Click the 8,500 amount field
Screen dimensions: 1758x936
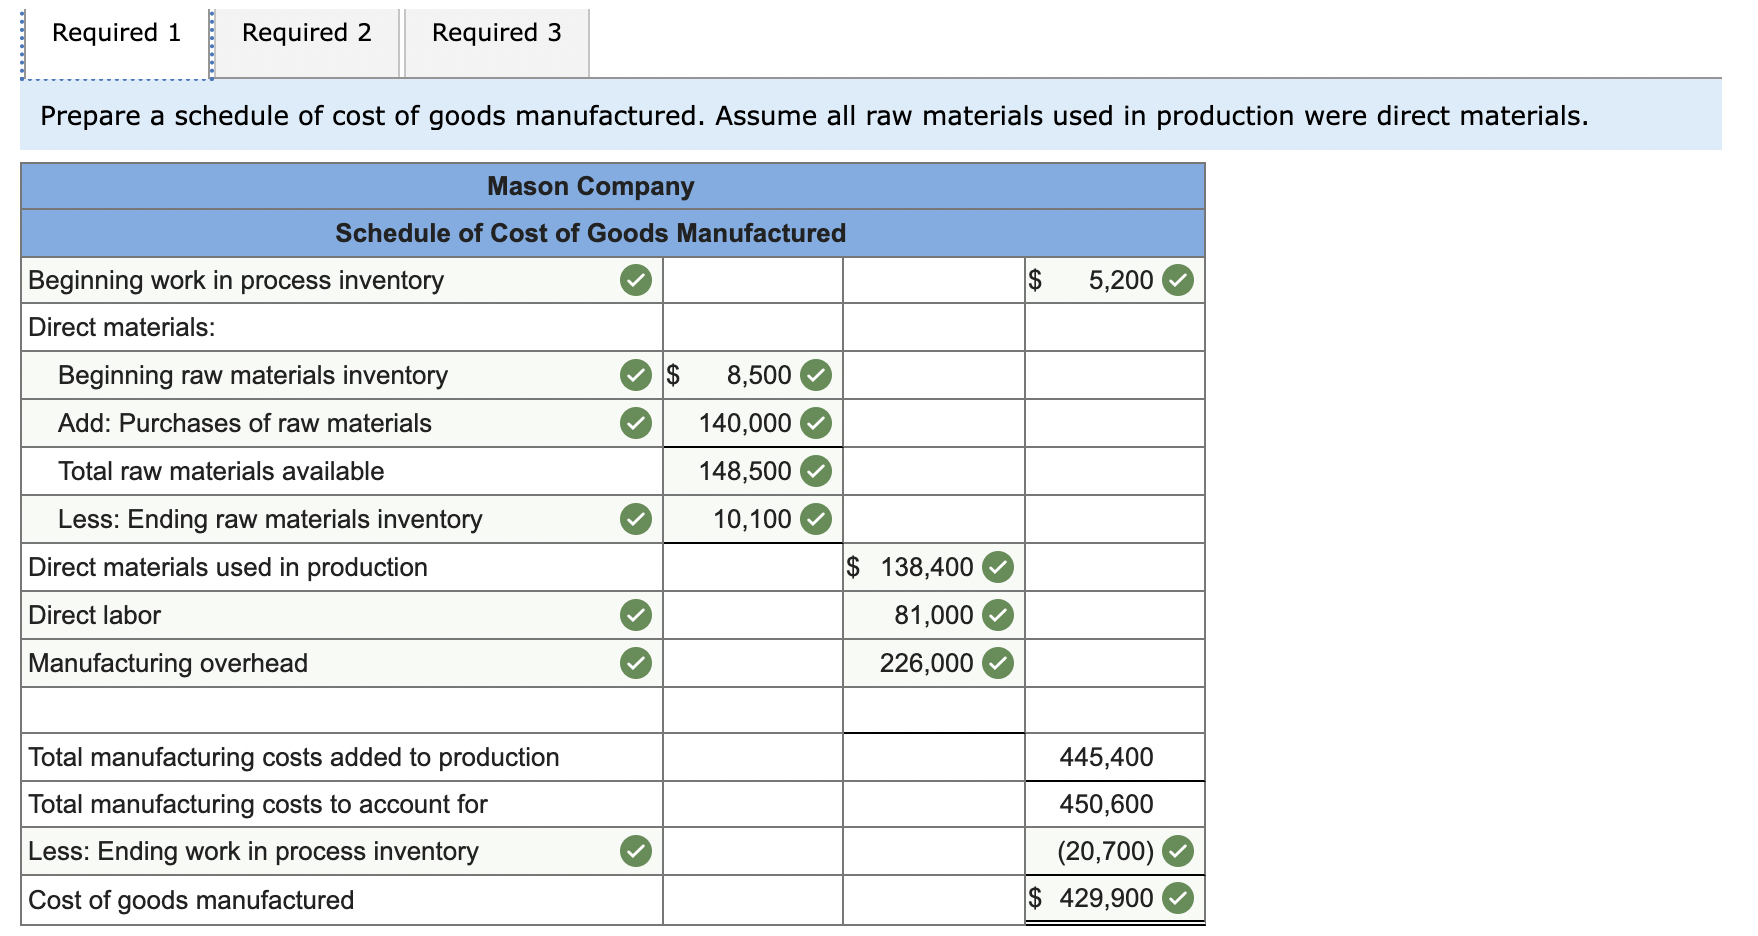[753, 375]
